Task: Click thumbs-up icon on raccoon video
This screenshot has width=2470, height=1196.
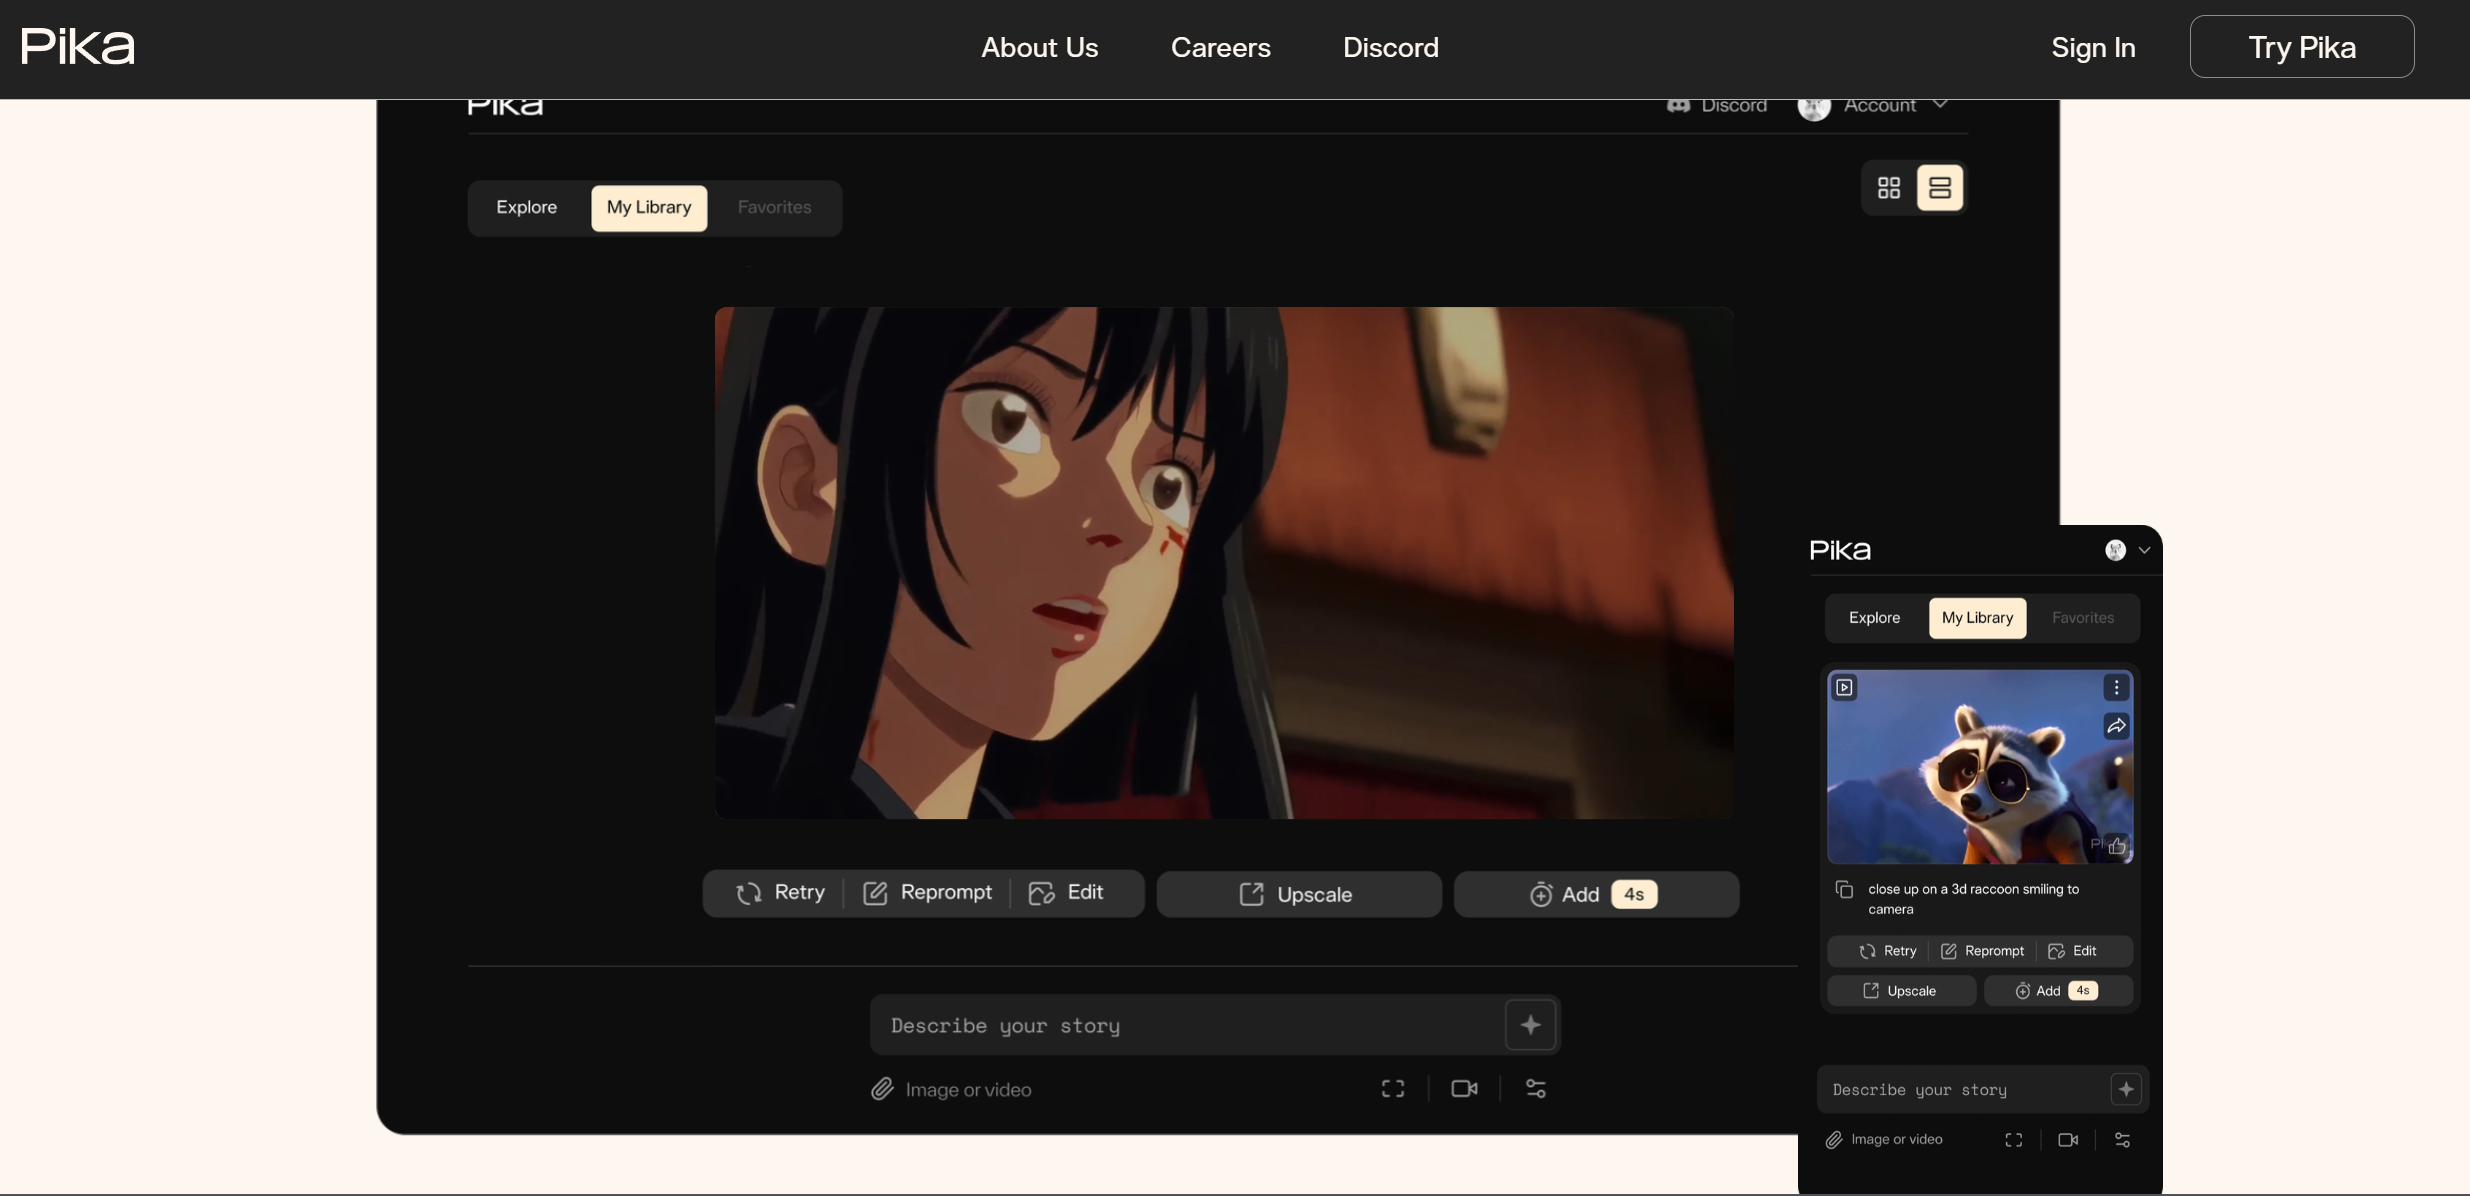Action: pyautogui.click(x=2117, y=846)
